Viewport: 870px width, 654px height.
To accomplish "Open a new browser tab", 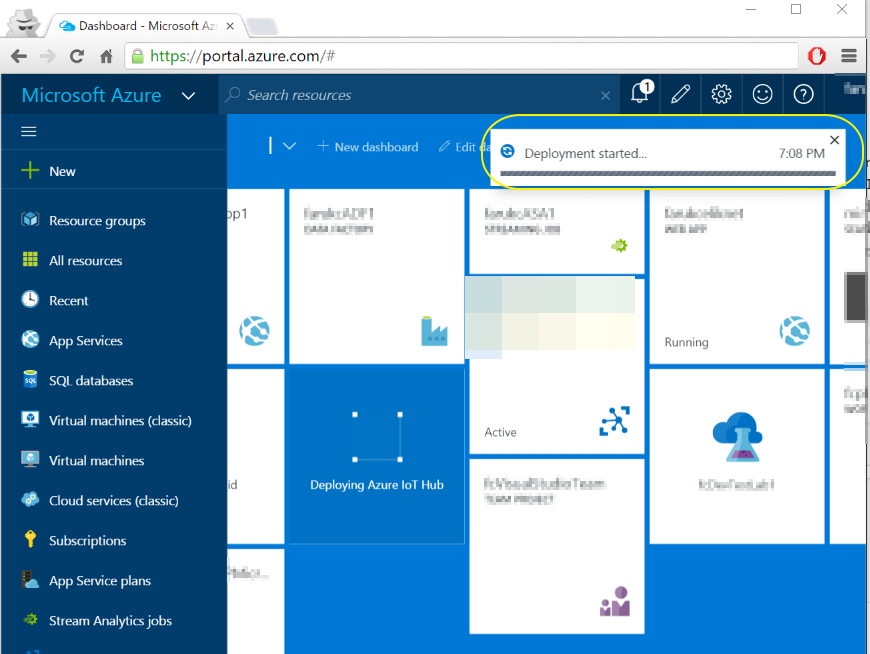I will point(261,26).
